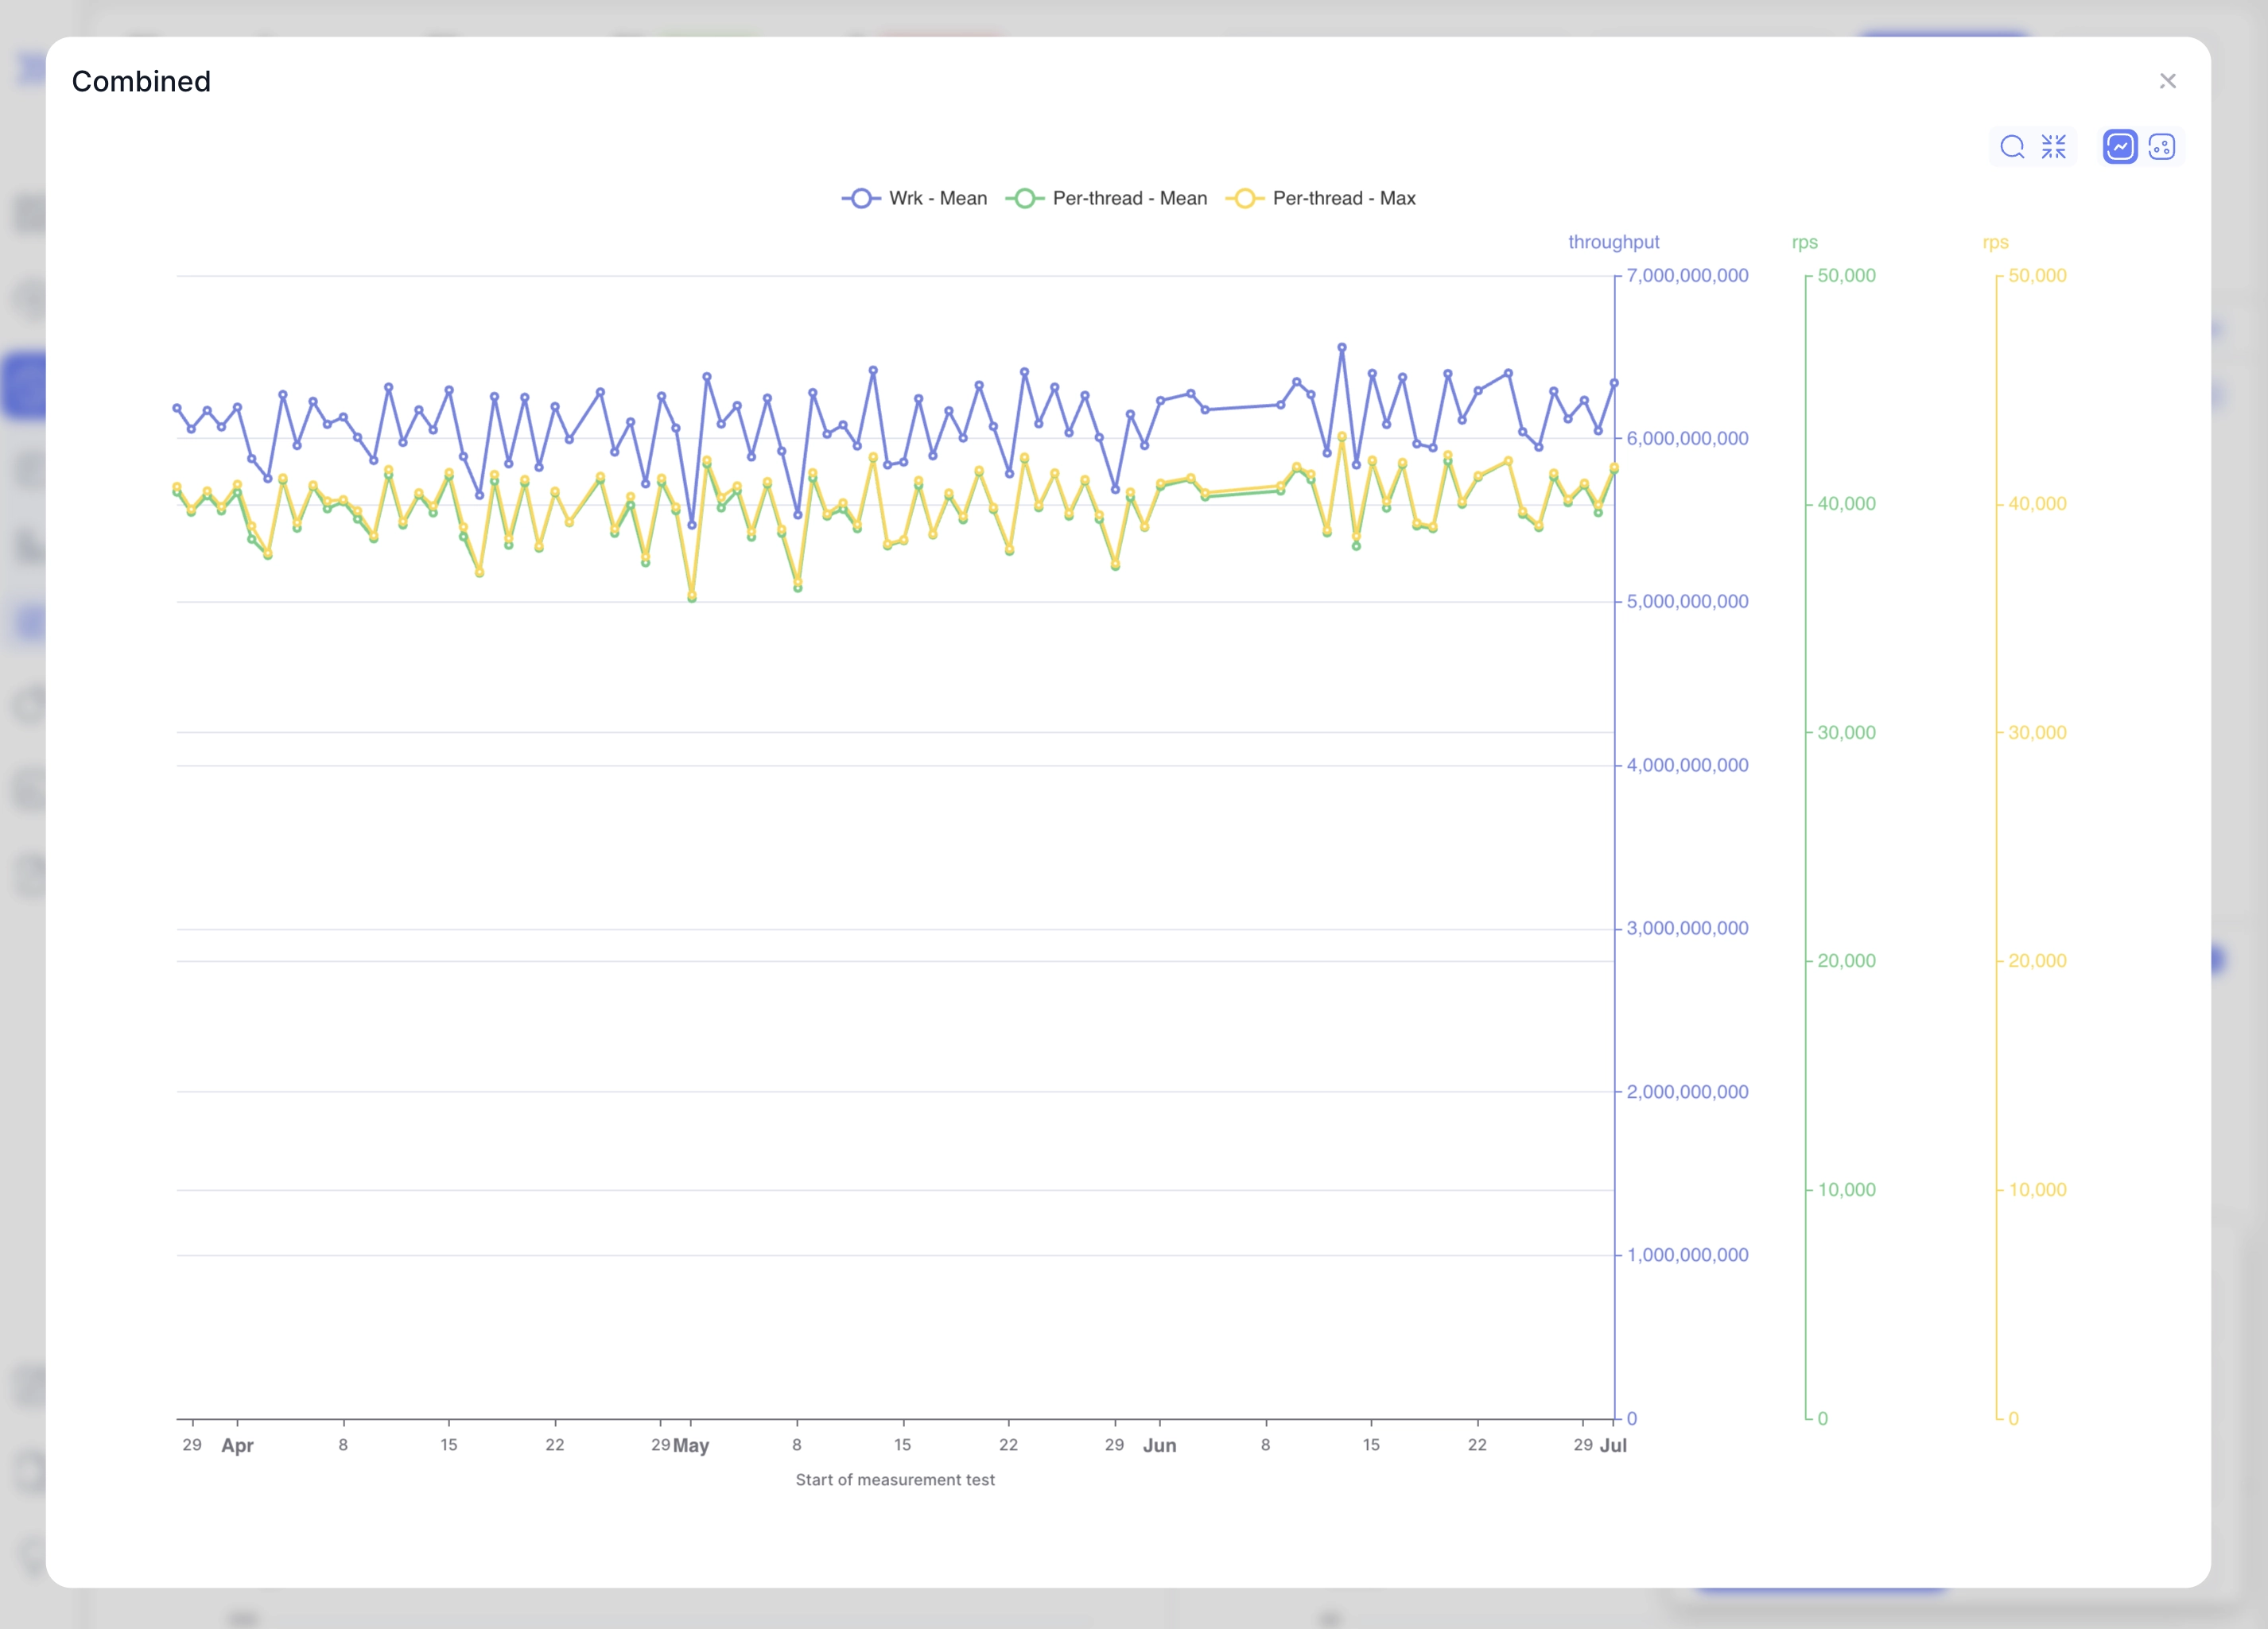The width and height of the screenshot is (2268, 1629).
Task: Click the collapse/reset zoom icon
Action: point(2055,146)
